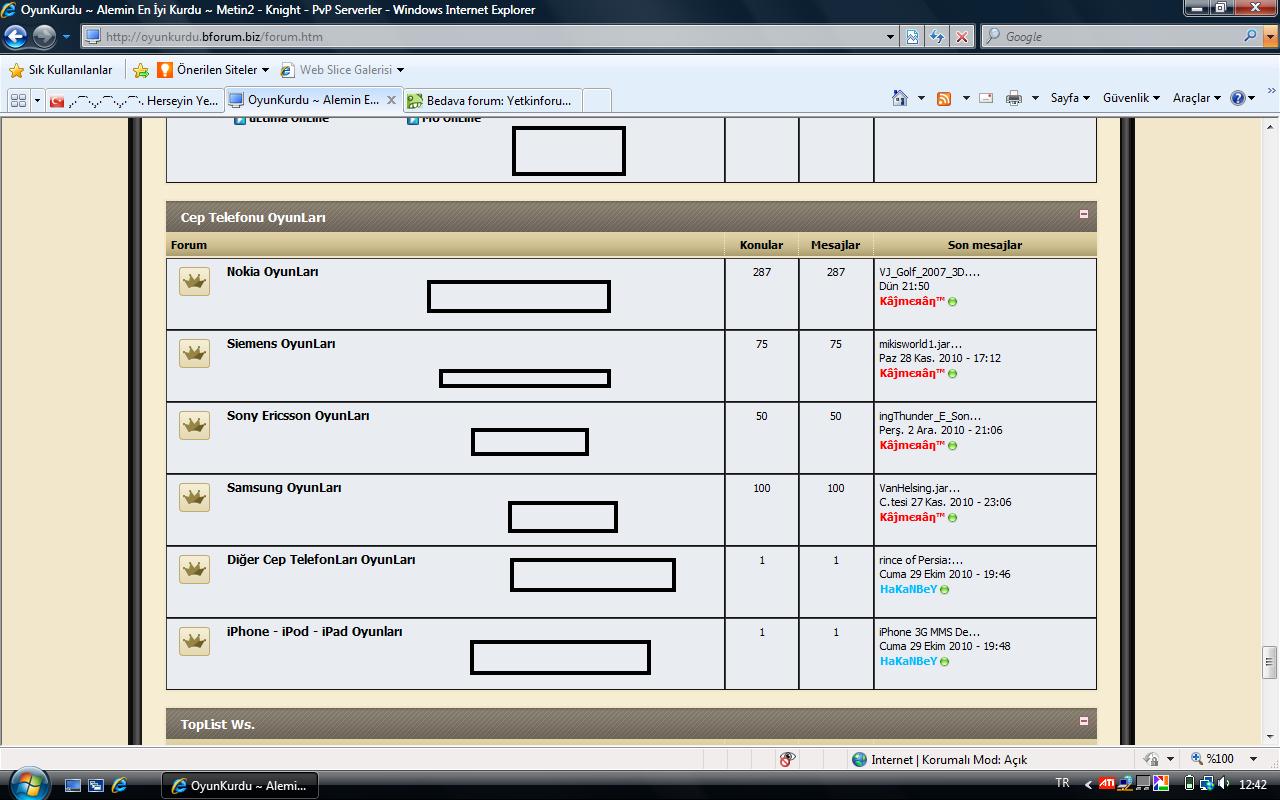Switch to Herseyin Ye... tab

click(134, 101)
